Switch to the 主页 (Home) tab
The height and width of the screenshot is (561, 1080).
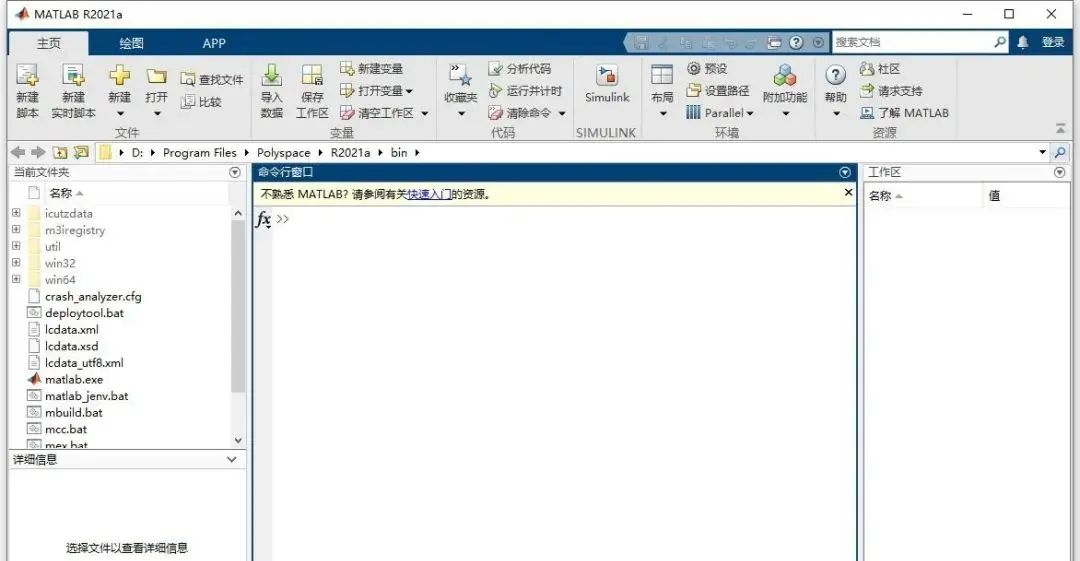coord(48,43)
